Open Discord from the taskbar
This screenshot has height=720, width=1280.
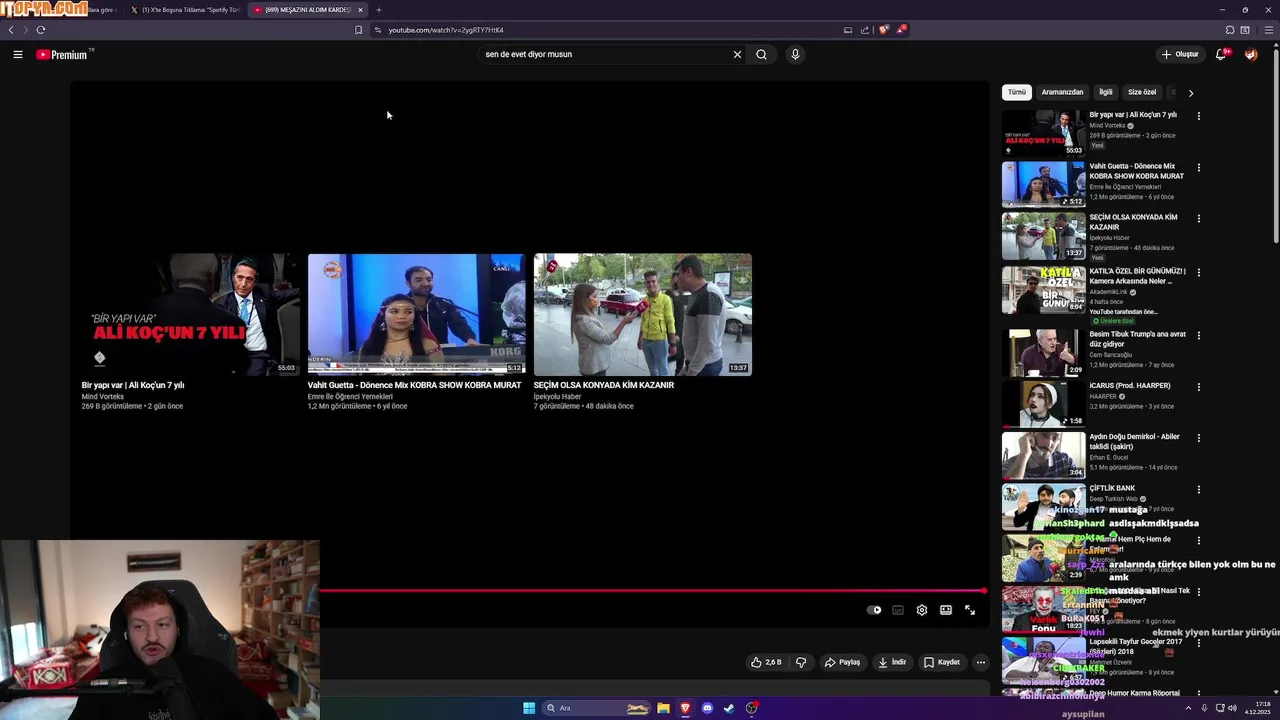coord(707,708)
